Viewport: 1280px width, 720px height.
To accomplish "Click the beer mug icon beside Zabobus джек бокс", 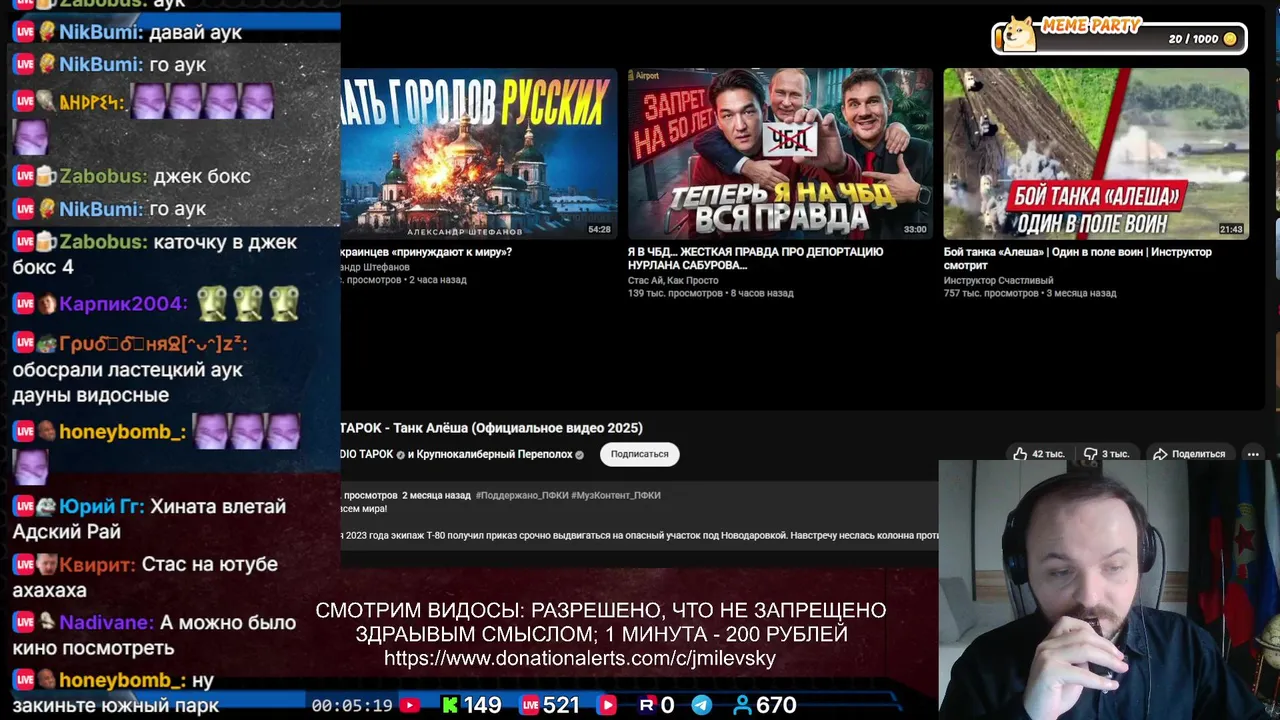I will tap(46, 176).
